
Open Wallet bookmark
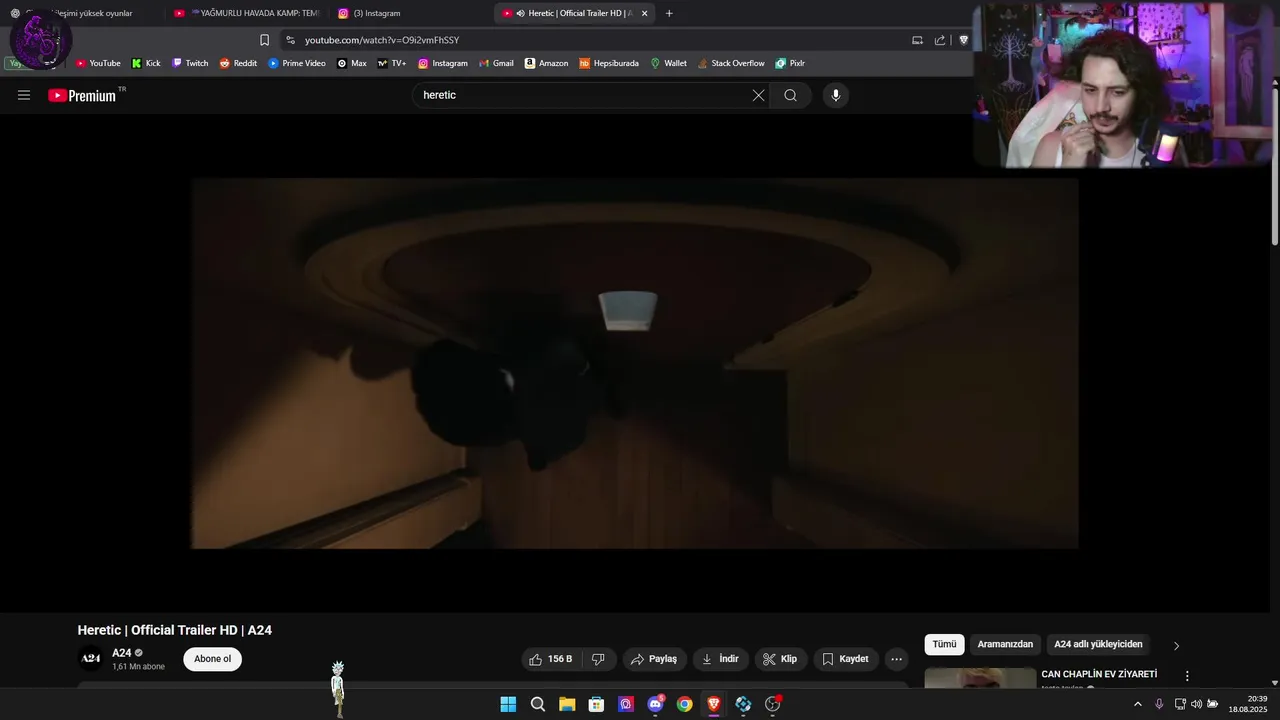[x=668, y=63]
